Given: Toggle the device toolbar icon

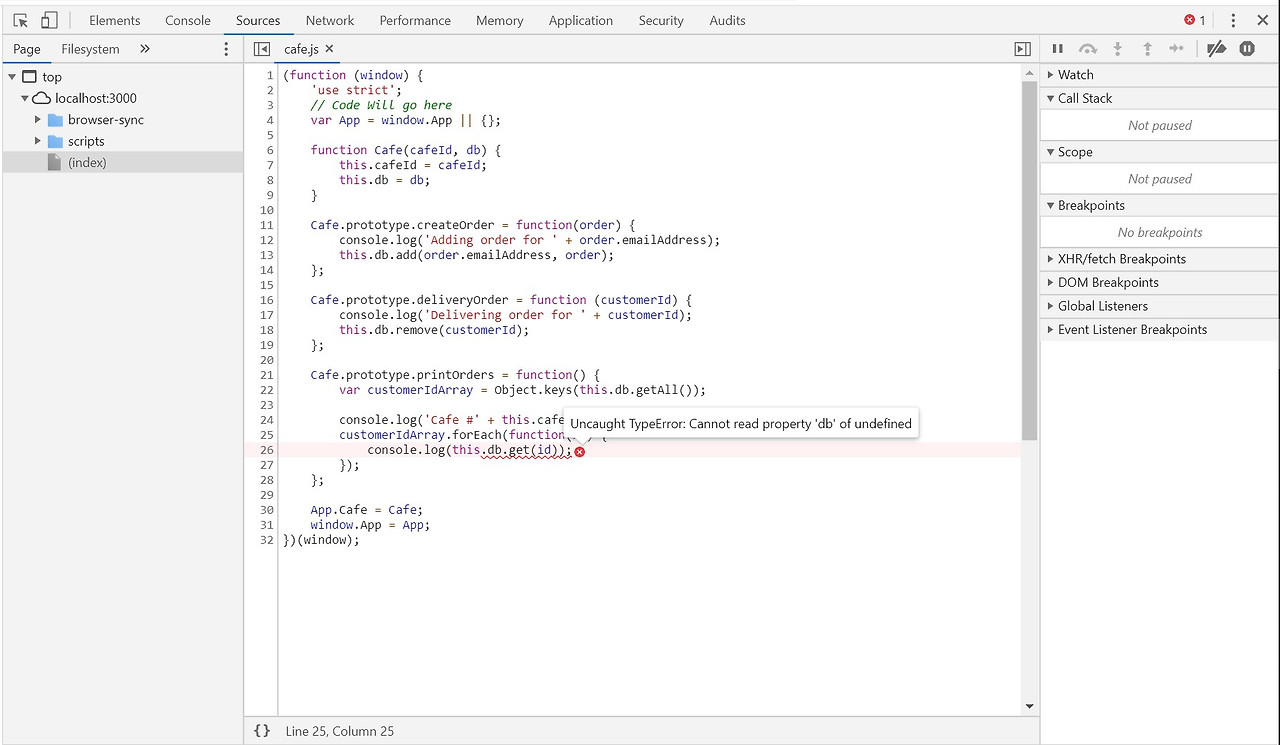Looking at the screenshot, I should coord(49,20).
